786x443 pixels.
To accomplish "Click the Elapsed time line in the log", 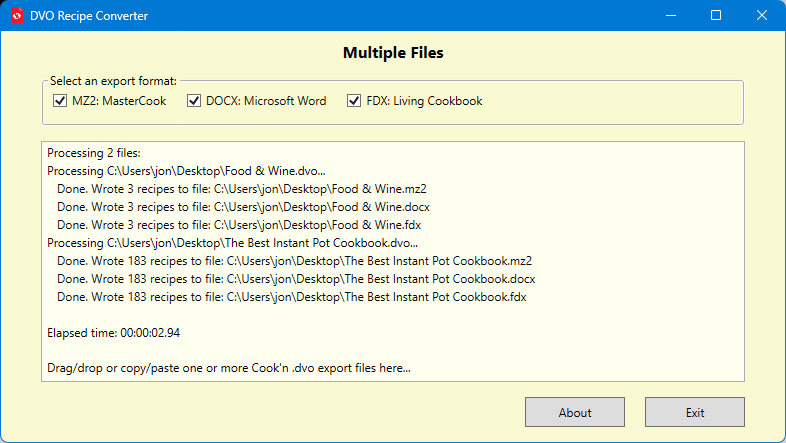I will click(x=114, y=332).
